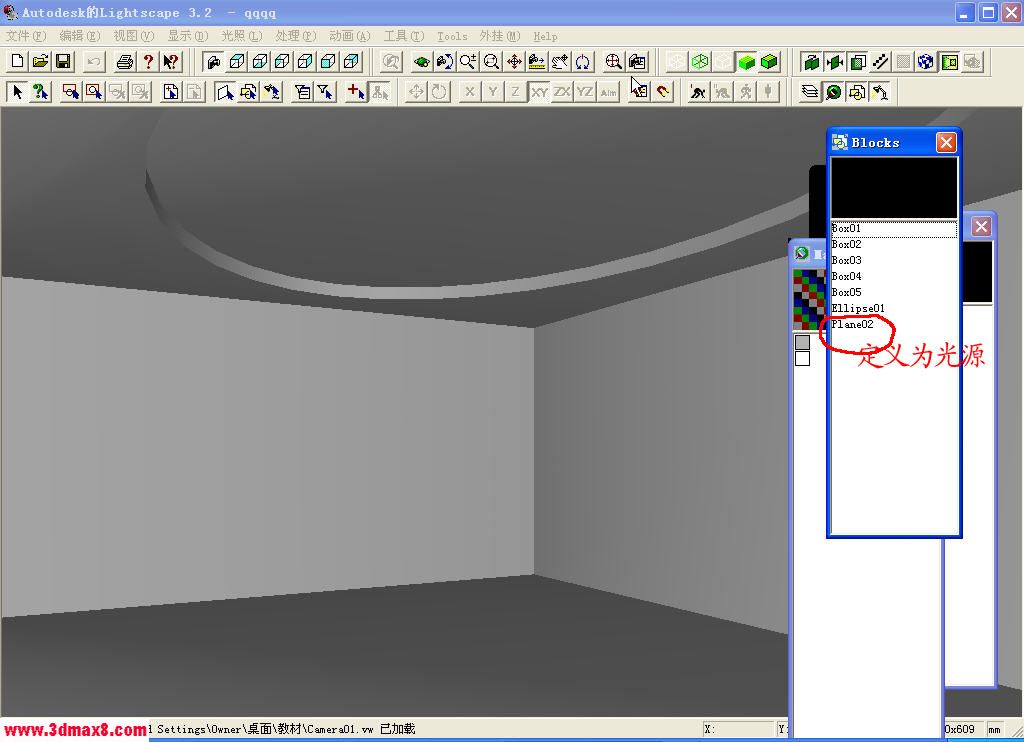Toggle textures globe icon
Image resolution: width=1024 pixels, height=742 pixels.
pyautogui.click(x=926, y=61)
